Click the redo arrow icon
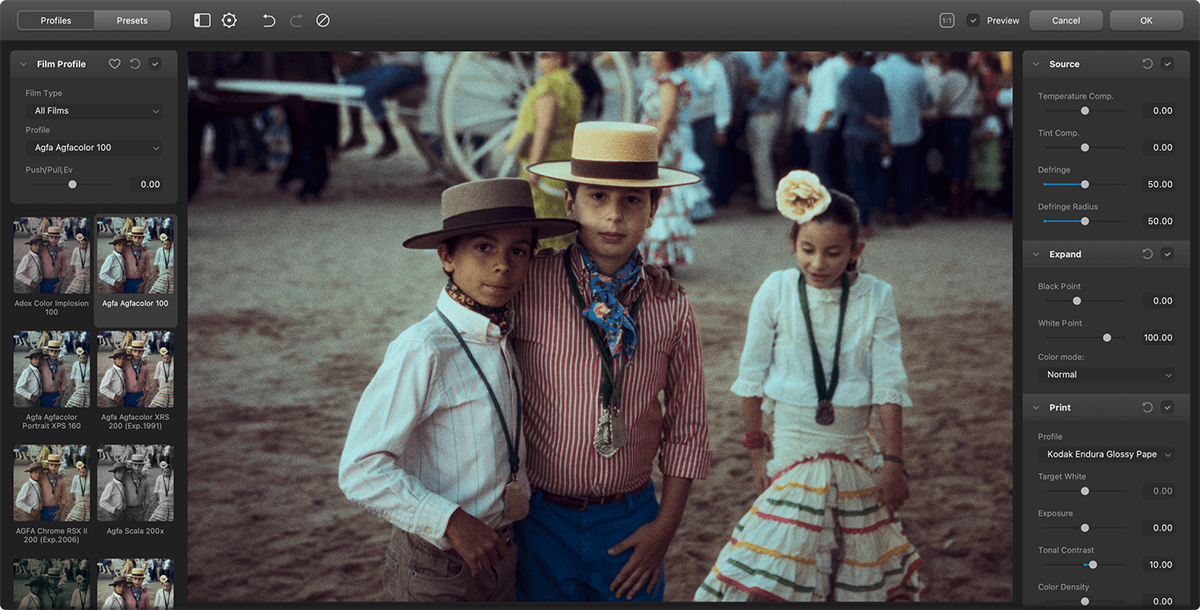 tap(296, 20)
